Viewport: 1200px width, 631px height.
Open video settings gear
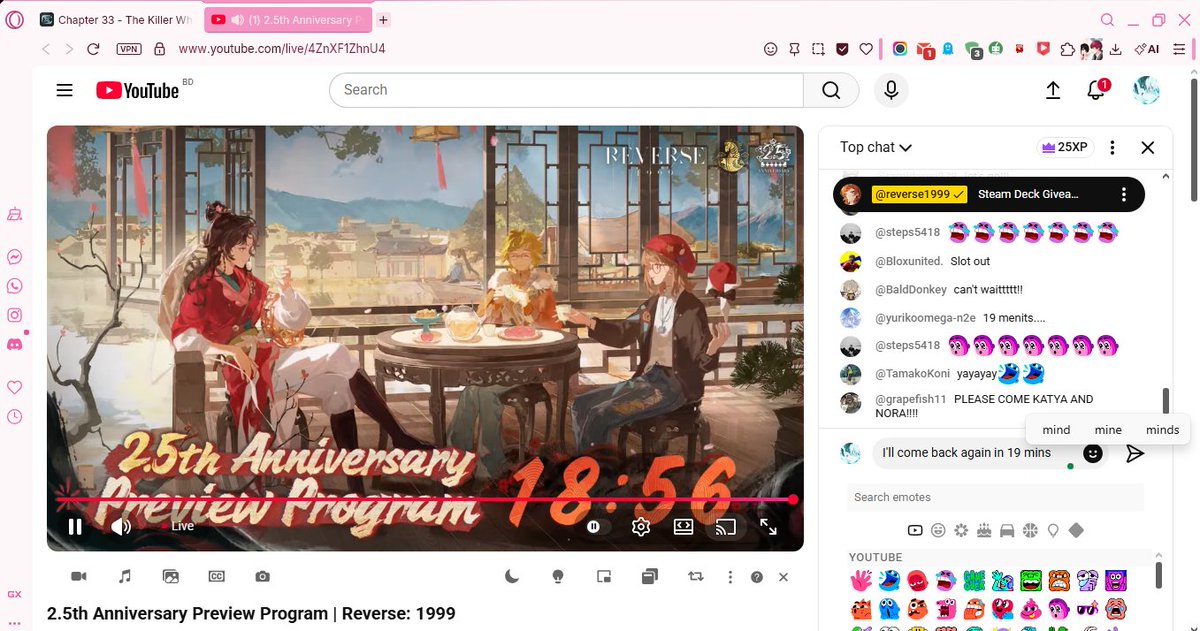[x=641, y=526]
